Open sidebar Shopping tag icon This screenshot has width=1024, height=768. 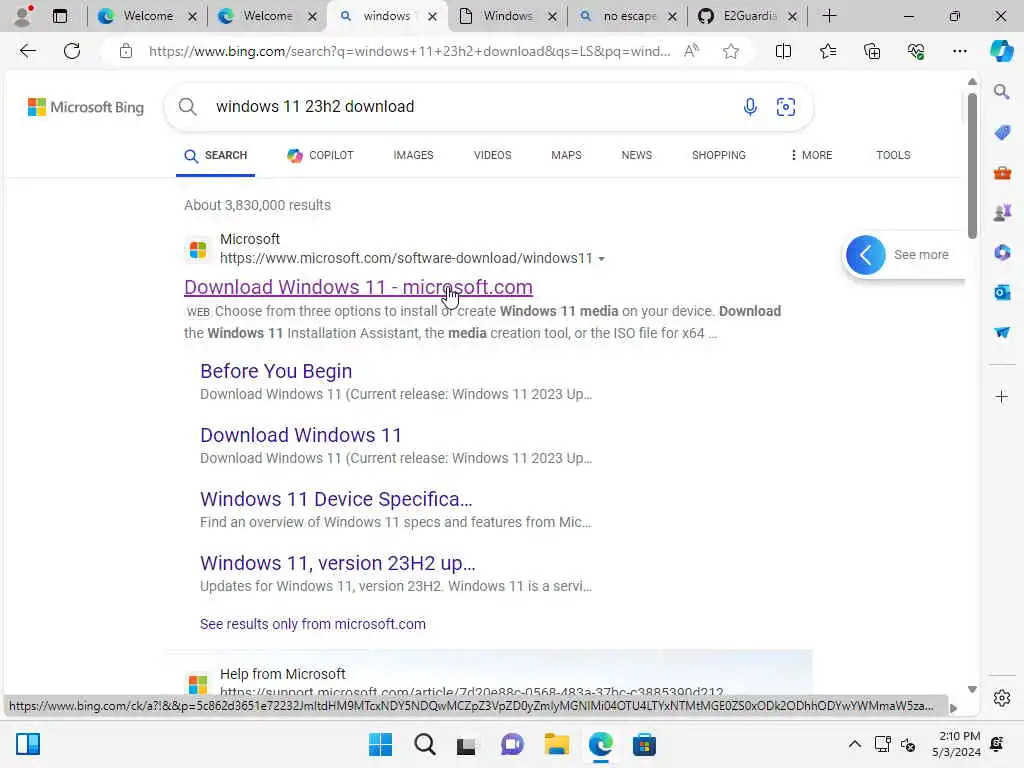(x=1002, y=133)
